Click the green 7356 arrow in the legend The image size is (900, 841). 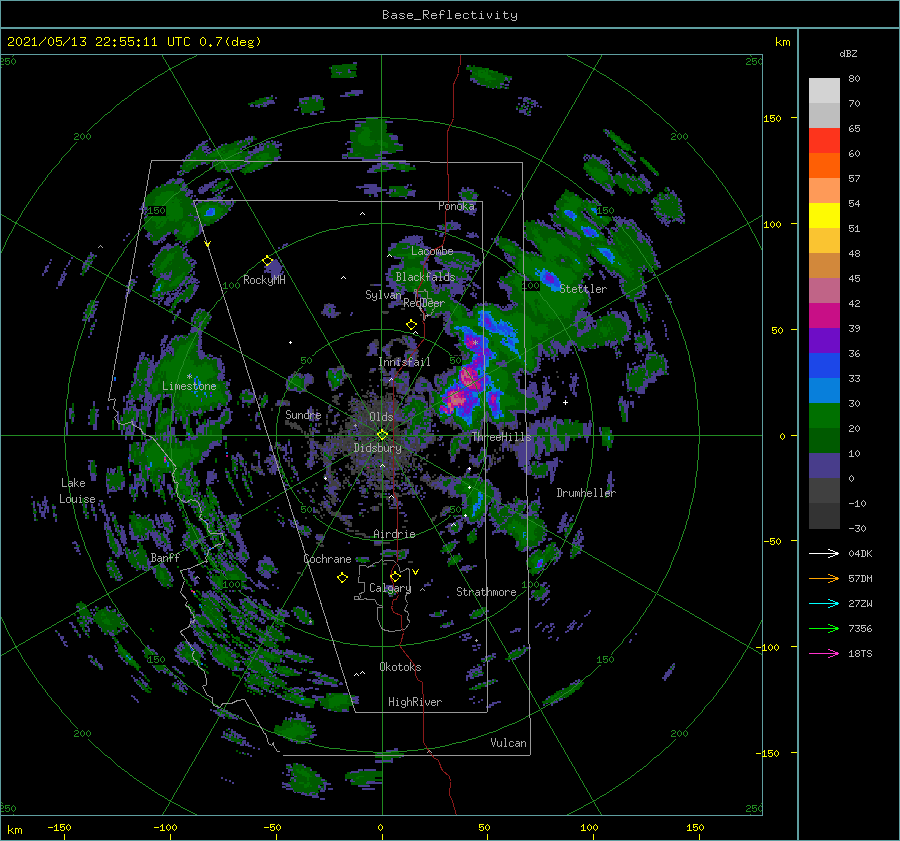point(824,629)
